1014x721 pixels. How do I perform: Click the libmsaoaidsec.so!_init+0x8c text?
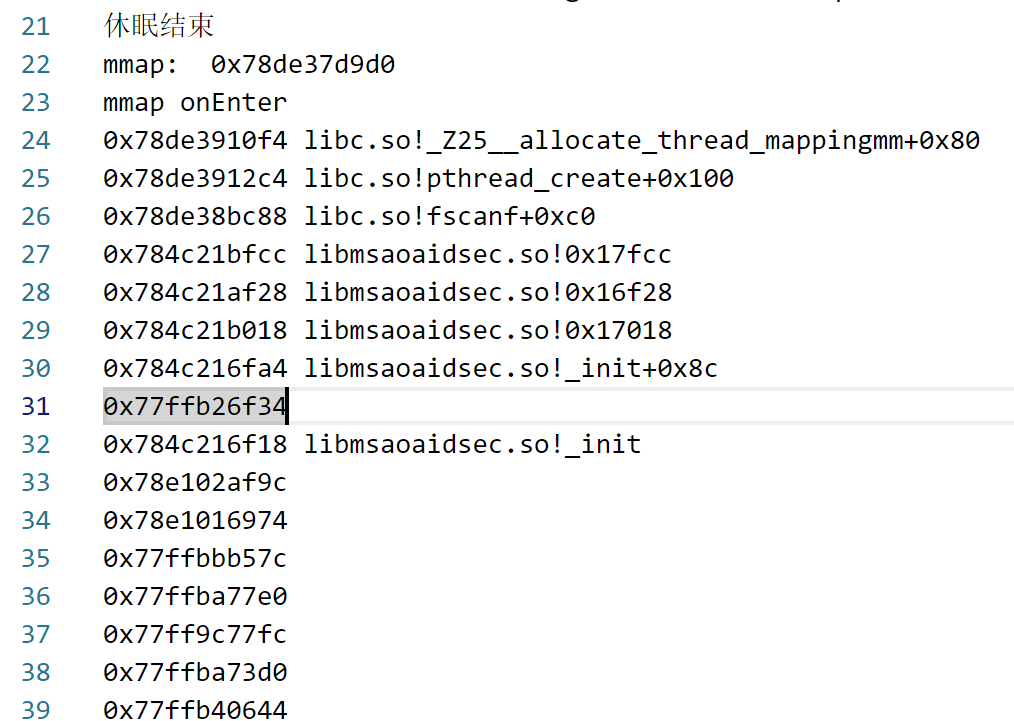coord(511,369)
